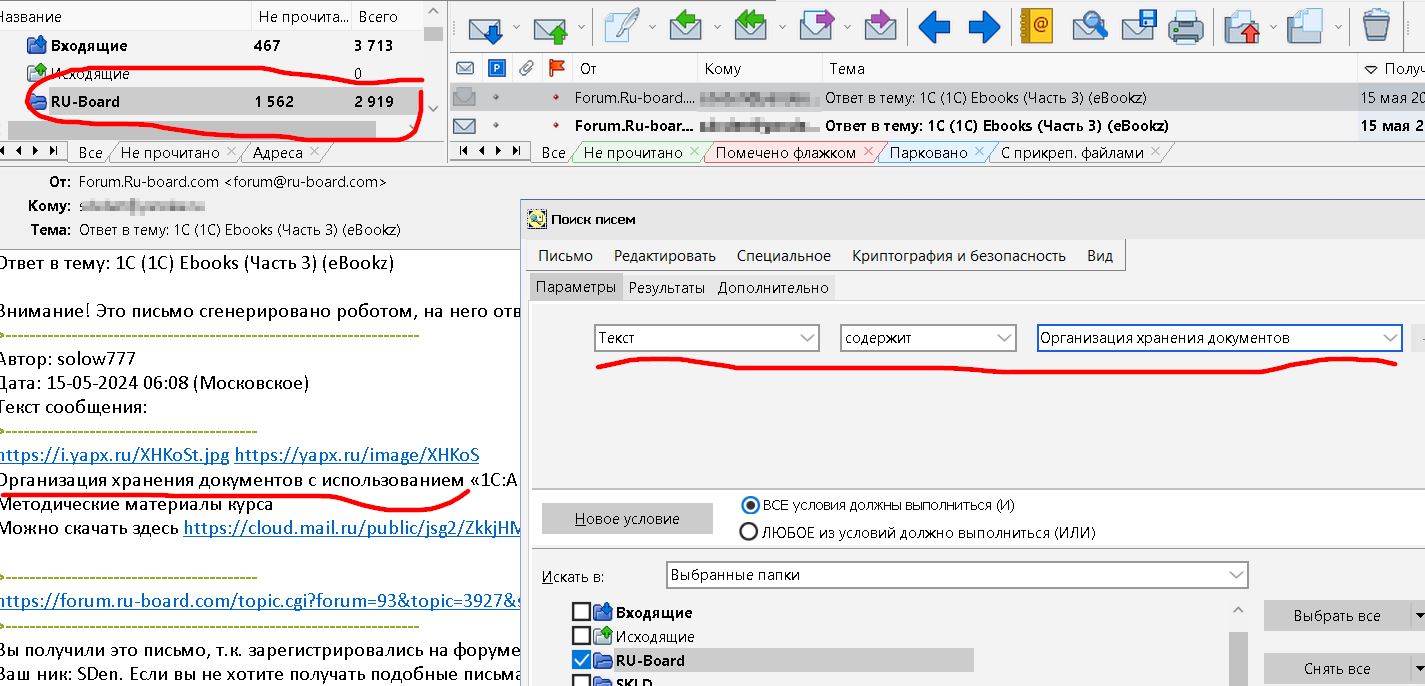Go to previous message with left arrow
Screen dimensions: 1425x686
point(934,26)
